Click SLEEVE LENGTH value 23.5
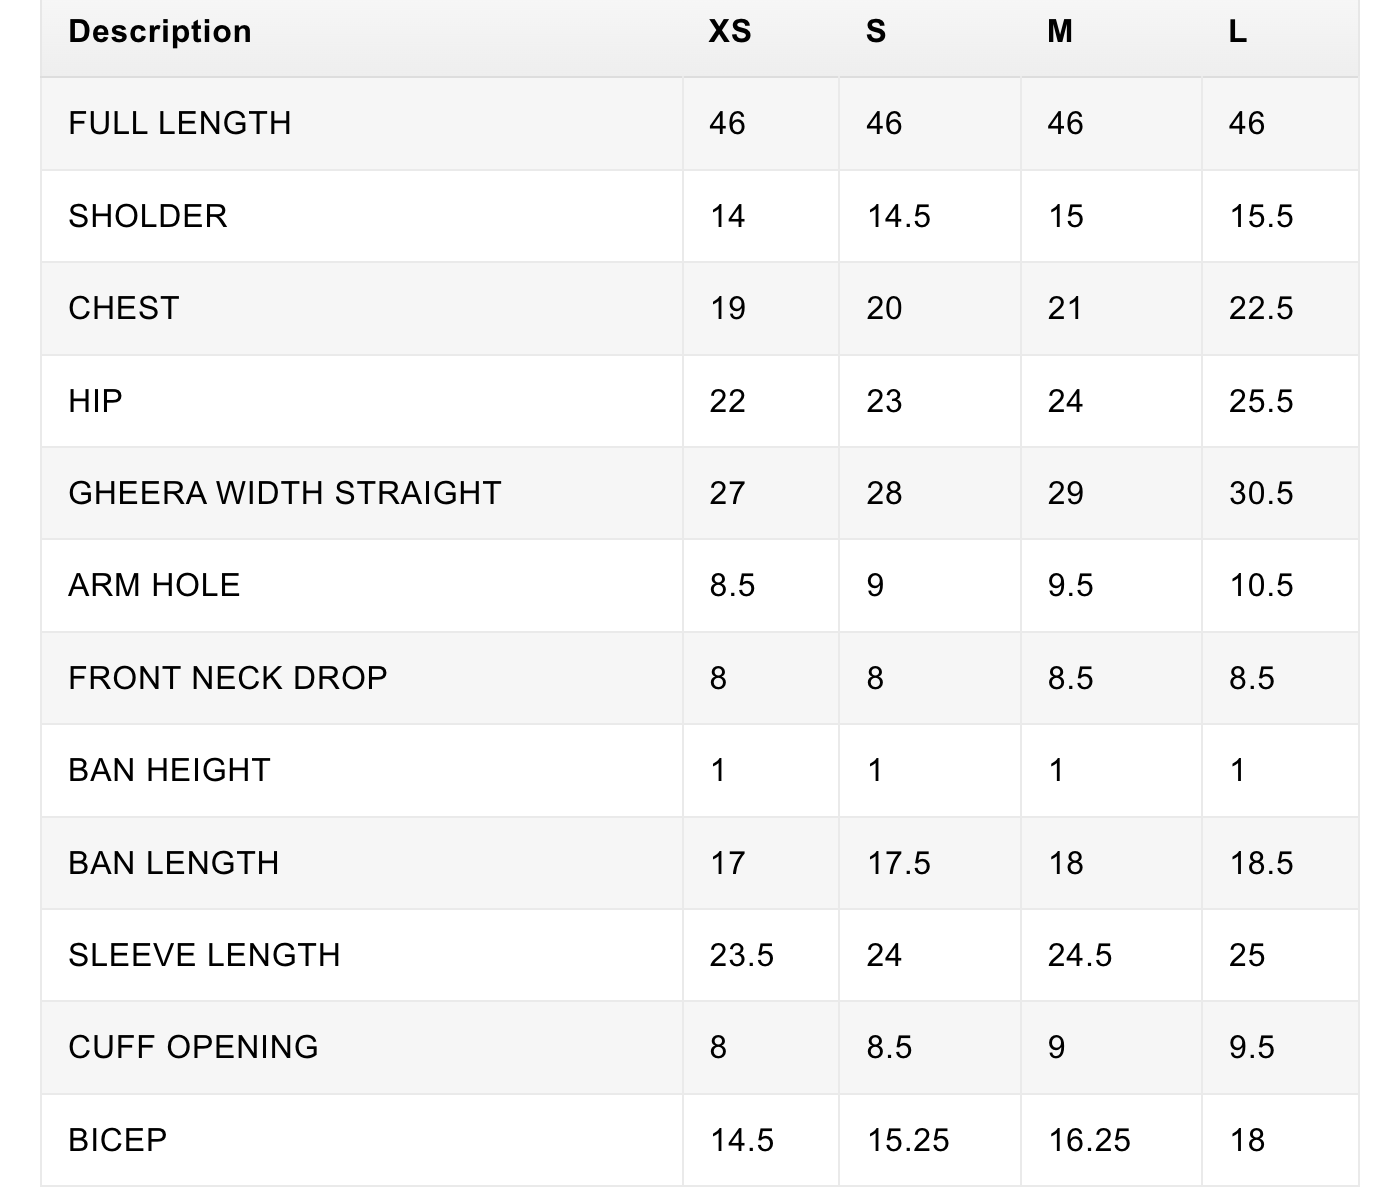This screenshot has width=1397, height=1198. point(742,955)
